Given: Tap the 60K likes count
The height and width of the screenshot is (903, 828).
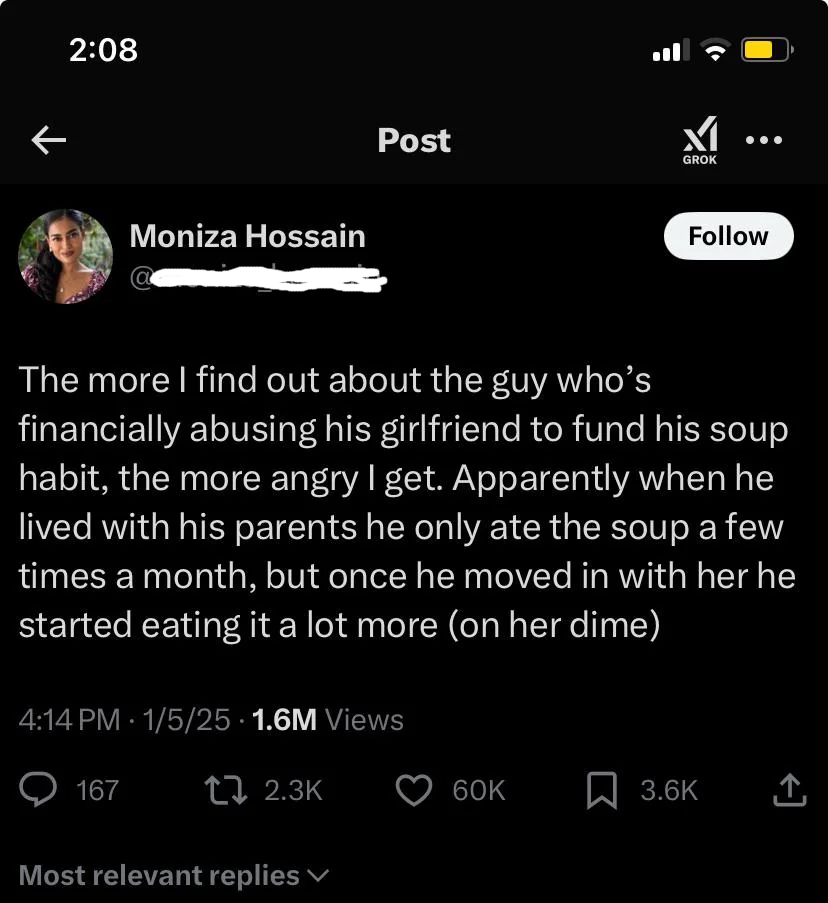Looking at the screenshot, I should pyautogui.click(x=478, y=790).
